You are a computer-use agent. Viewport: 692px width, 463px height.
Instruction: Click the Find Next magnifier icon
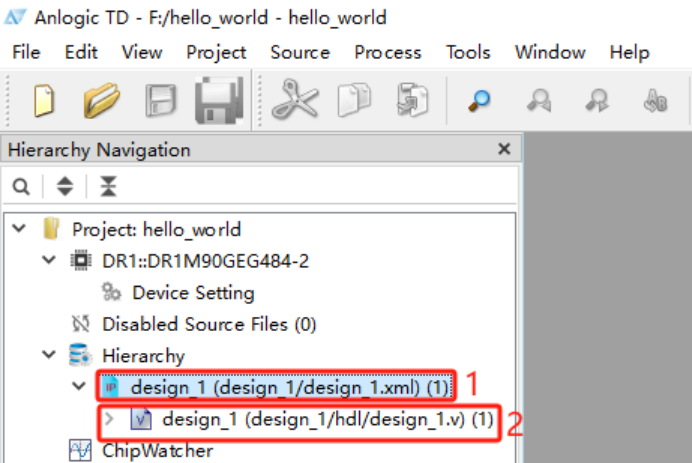click(597, 100)
